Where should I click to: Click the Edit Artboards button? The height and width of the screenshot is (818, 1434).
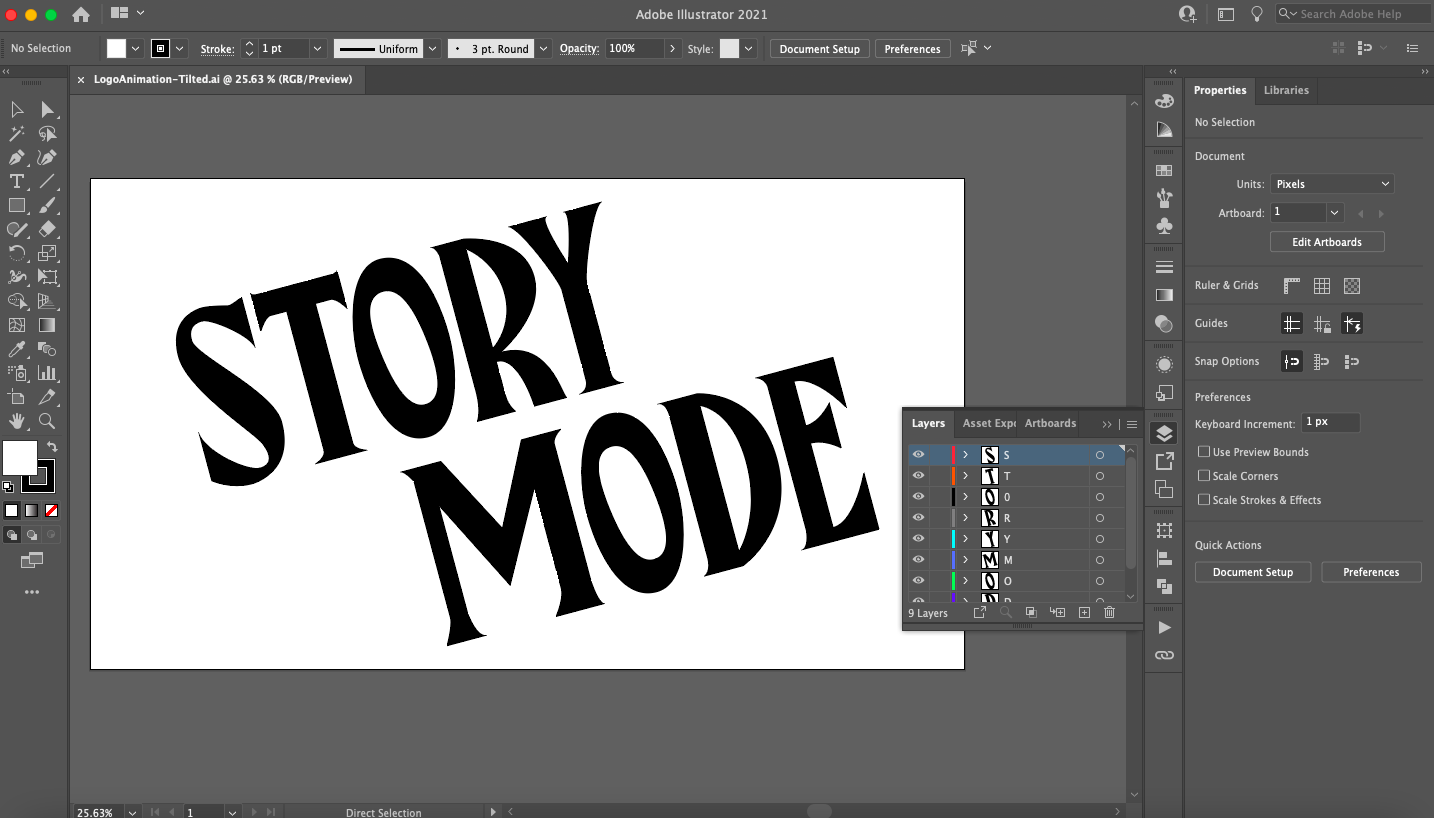tap(1327, 241)
